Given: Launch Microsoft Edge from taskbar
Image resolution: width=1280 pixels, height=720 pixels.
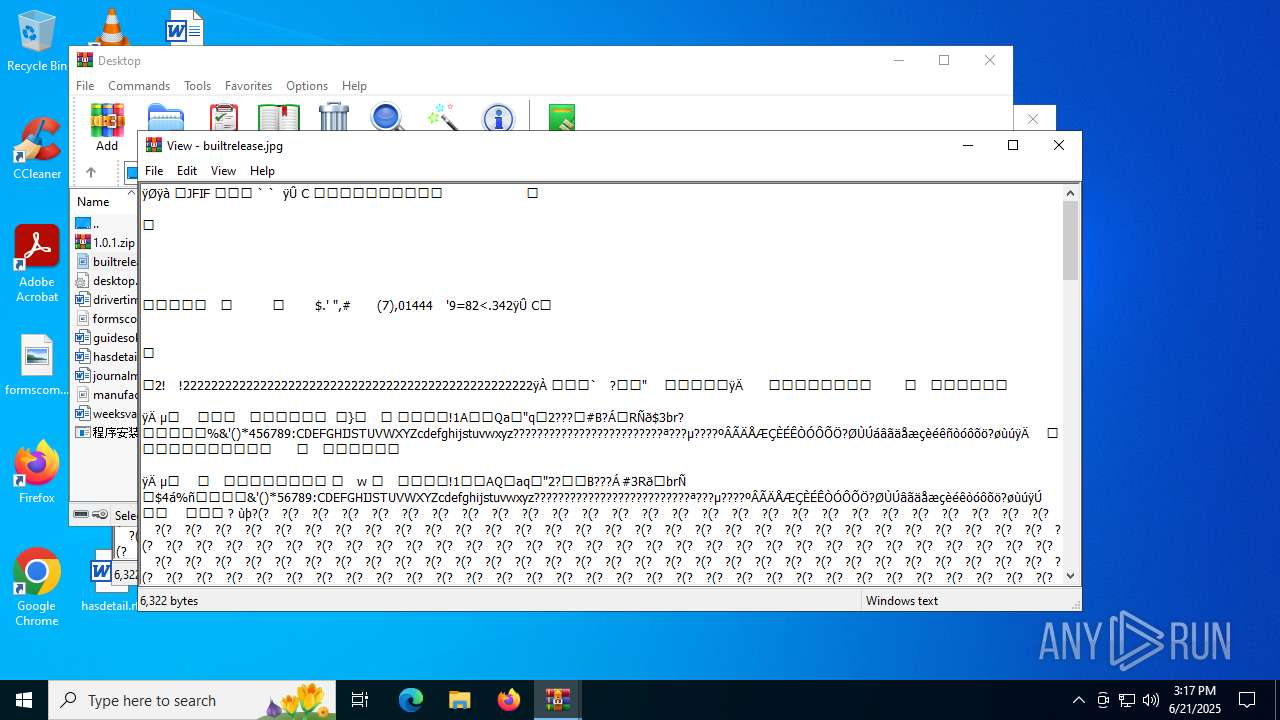Looking at the screenshot, I should coord(411,700).
